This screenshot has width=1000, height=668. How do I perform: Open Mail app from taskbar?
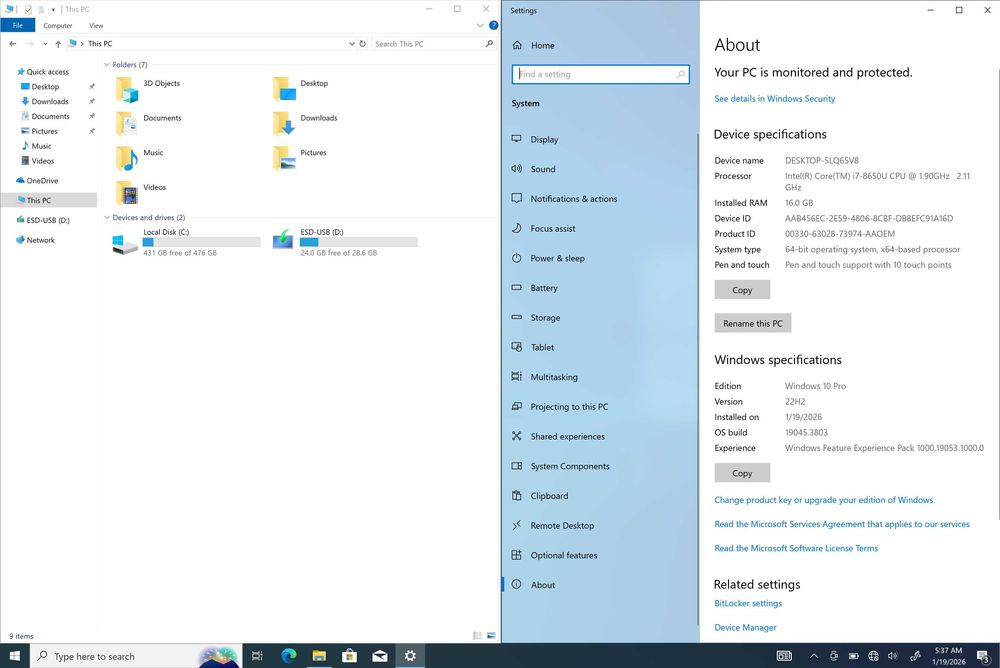(380, 655)
